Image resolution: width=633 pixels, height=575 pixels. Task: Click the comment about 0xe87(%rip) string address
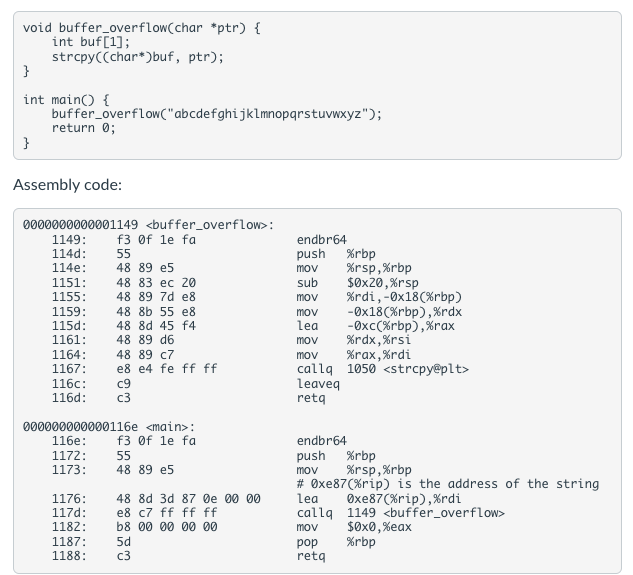(448, 484)
